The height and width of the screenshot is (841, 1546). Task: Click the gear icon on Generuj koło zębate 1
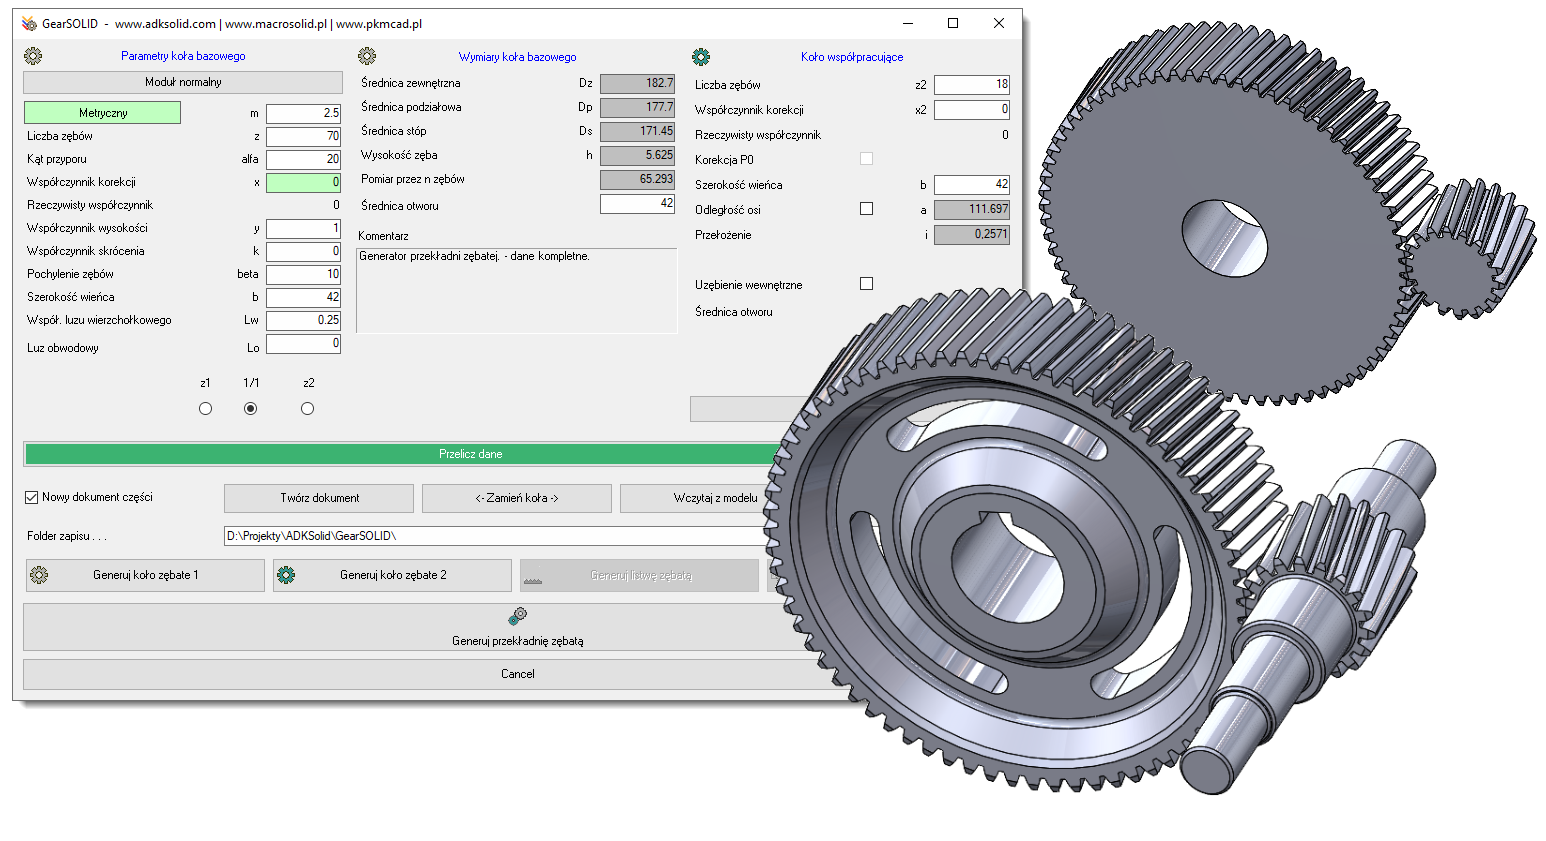[x=39, y=575]
